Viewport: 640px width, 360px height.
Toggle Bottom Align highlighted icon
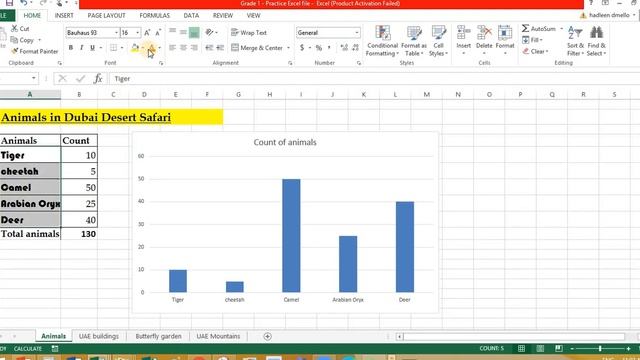(x=194, y=32)
